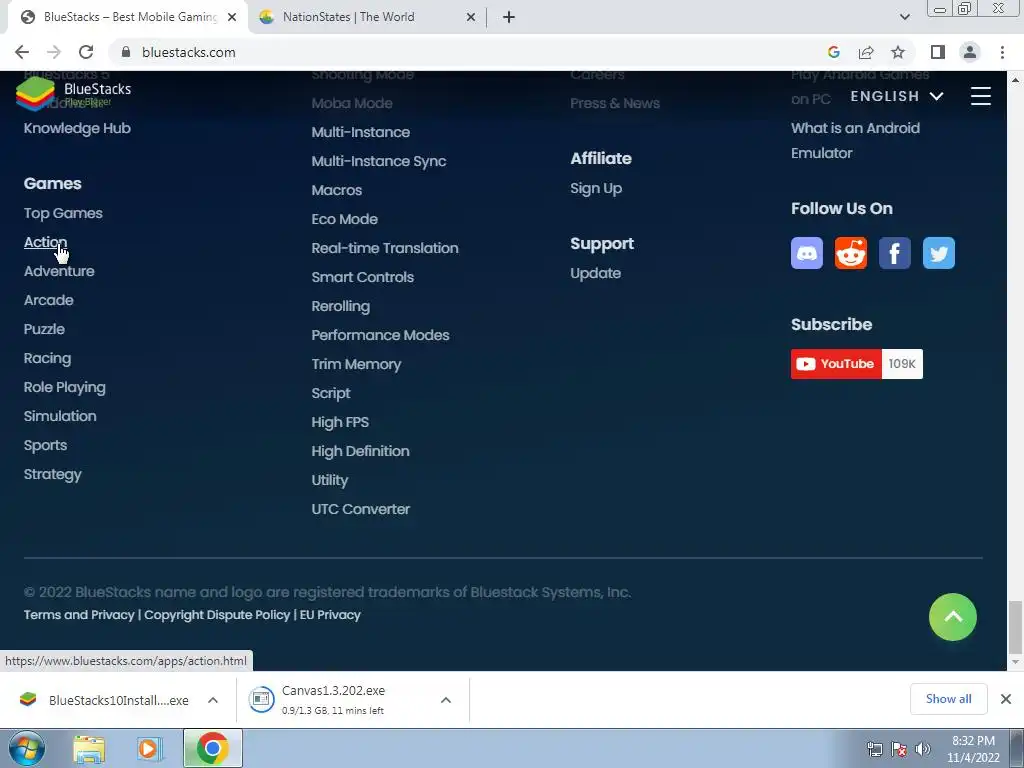Open the Reddit social icon
The image size is (1024, 768).
click(850, 253)
